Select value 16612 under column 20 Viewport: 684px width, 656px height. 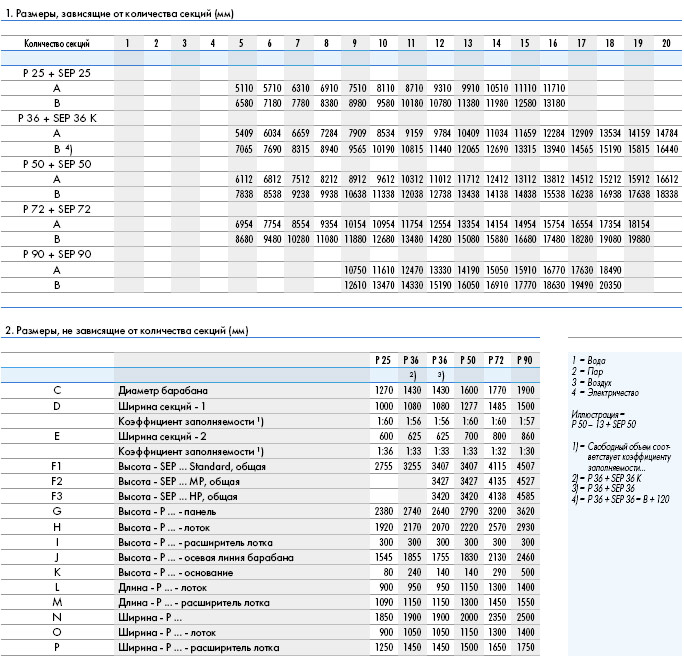click(x=667, y=179)
